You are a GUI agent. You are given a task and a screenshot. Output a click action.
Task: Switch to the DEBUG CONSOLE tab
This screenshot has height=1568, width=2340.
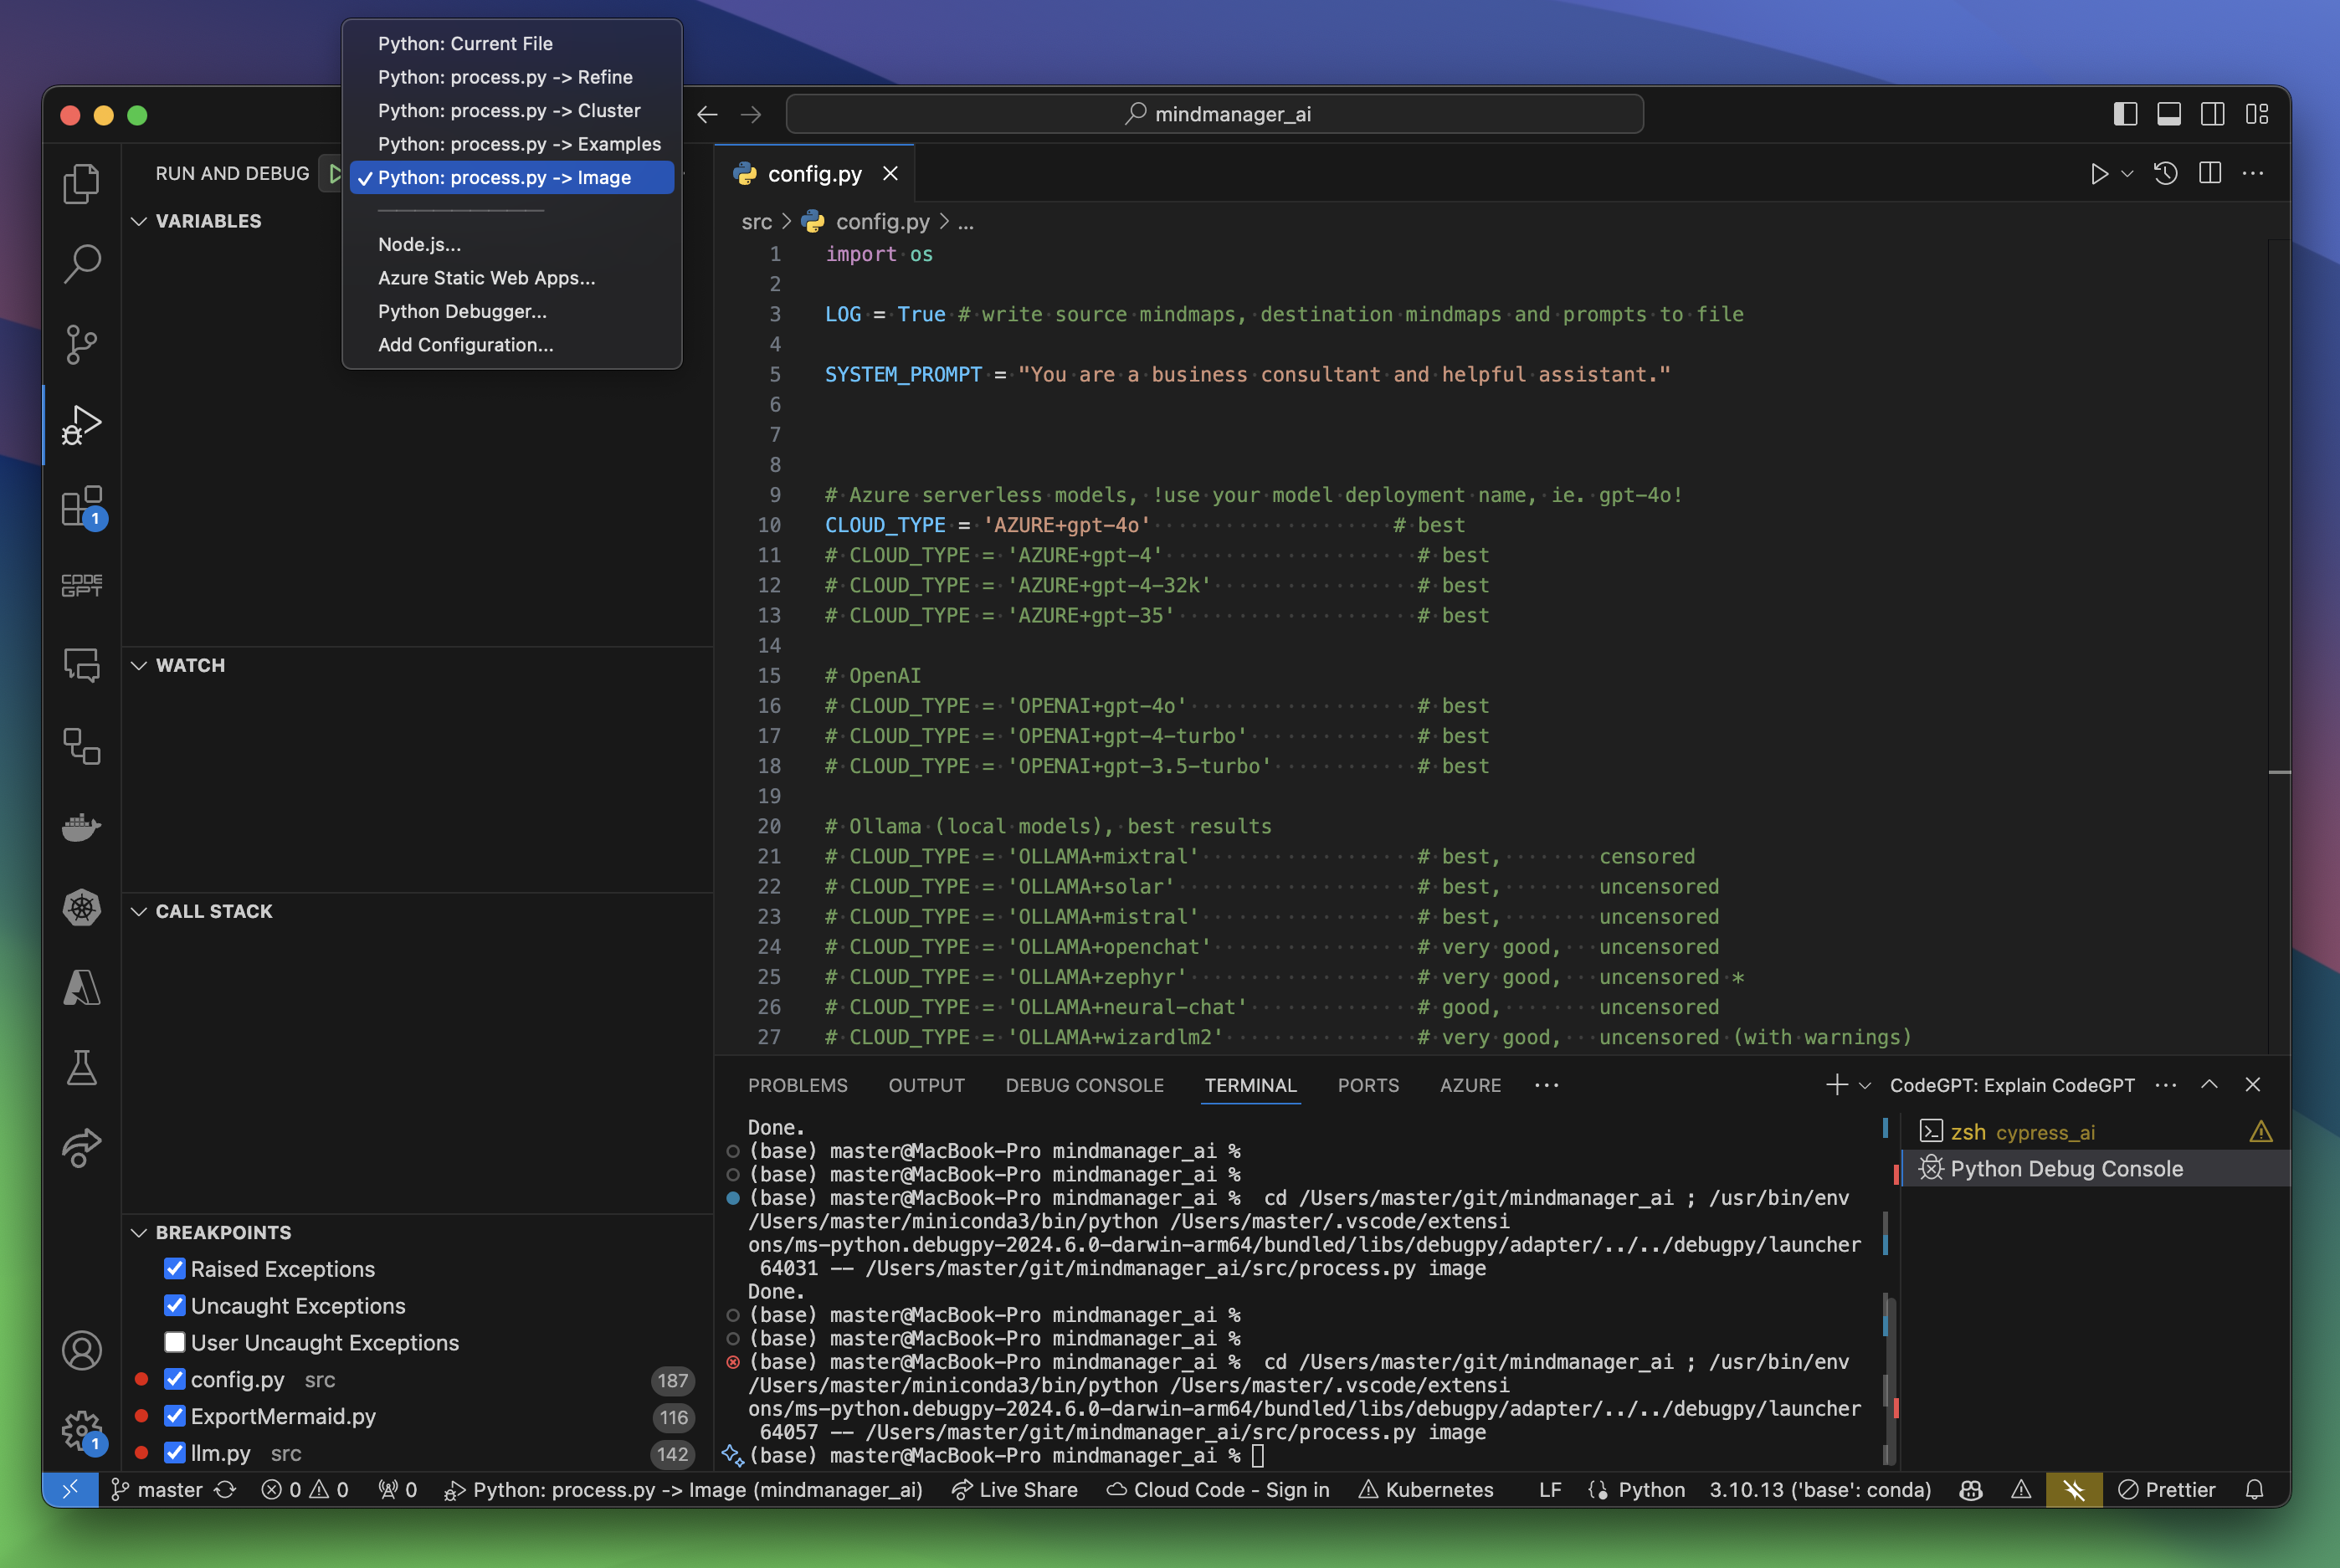1083,1084
